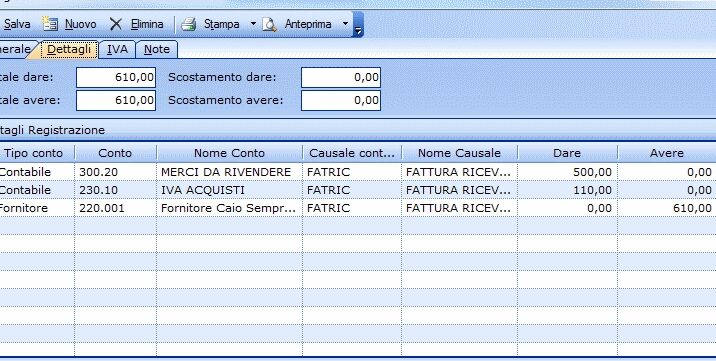
Task: Click the Fornitore tipo conto cell
Action: click(37, 208)
